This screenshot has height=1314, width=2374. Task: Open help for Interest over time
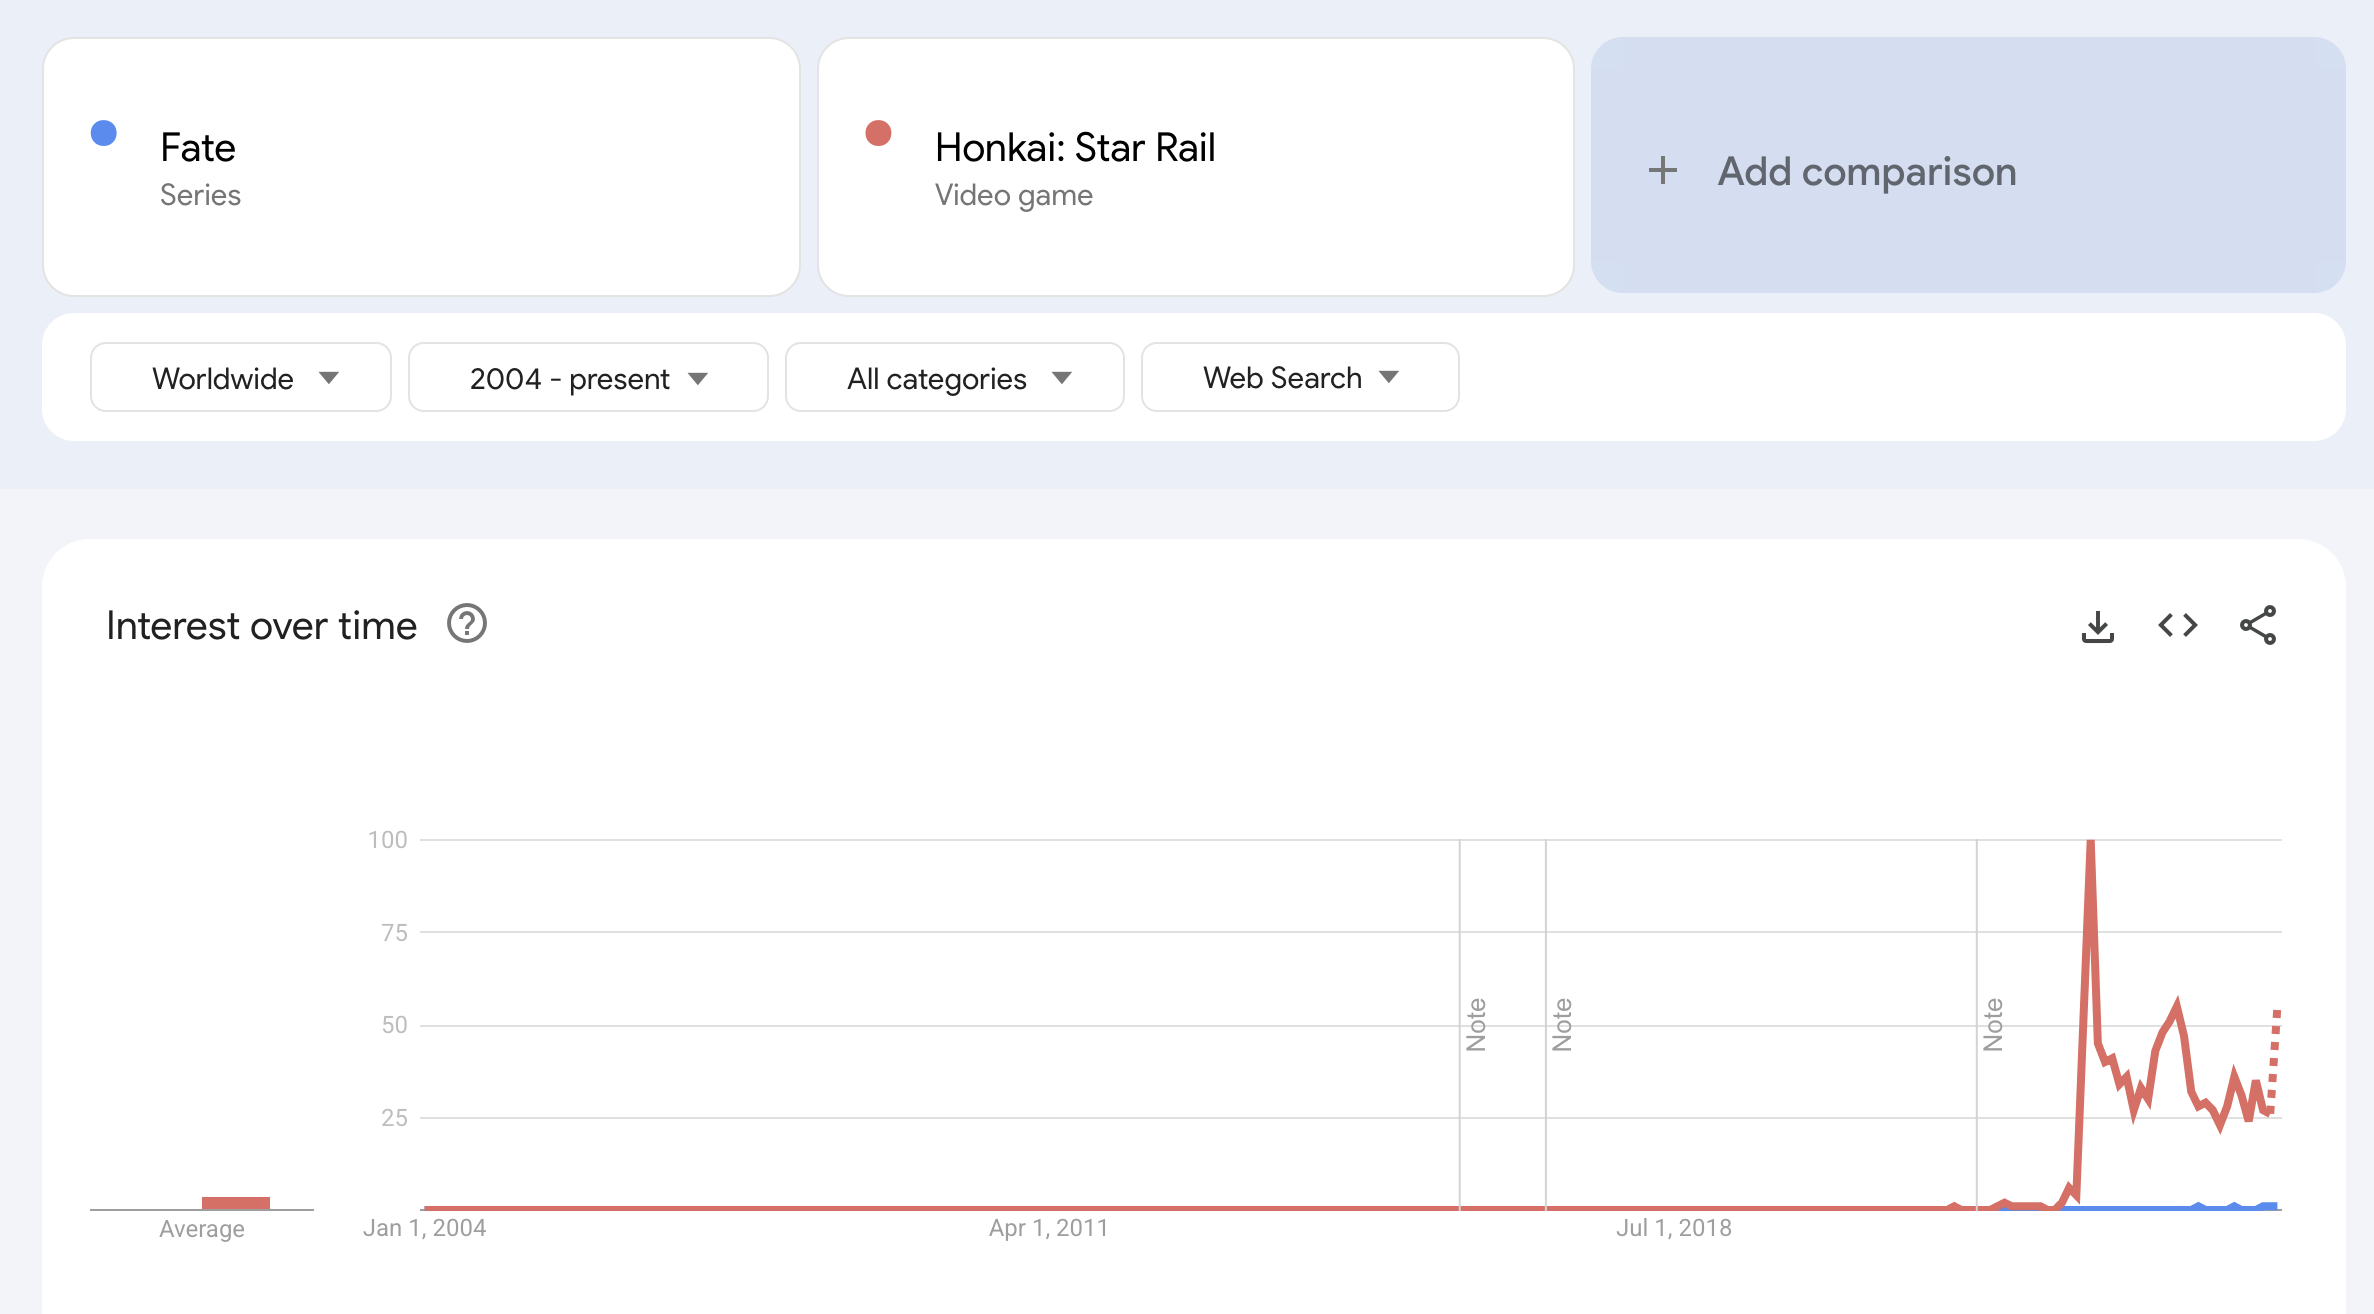tap(466, 625)
